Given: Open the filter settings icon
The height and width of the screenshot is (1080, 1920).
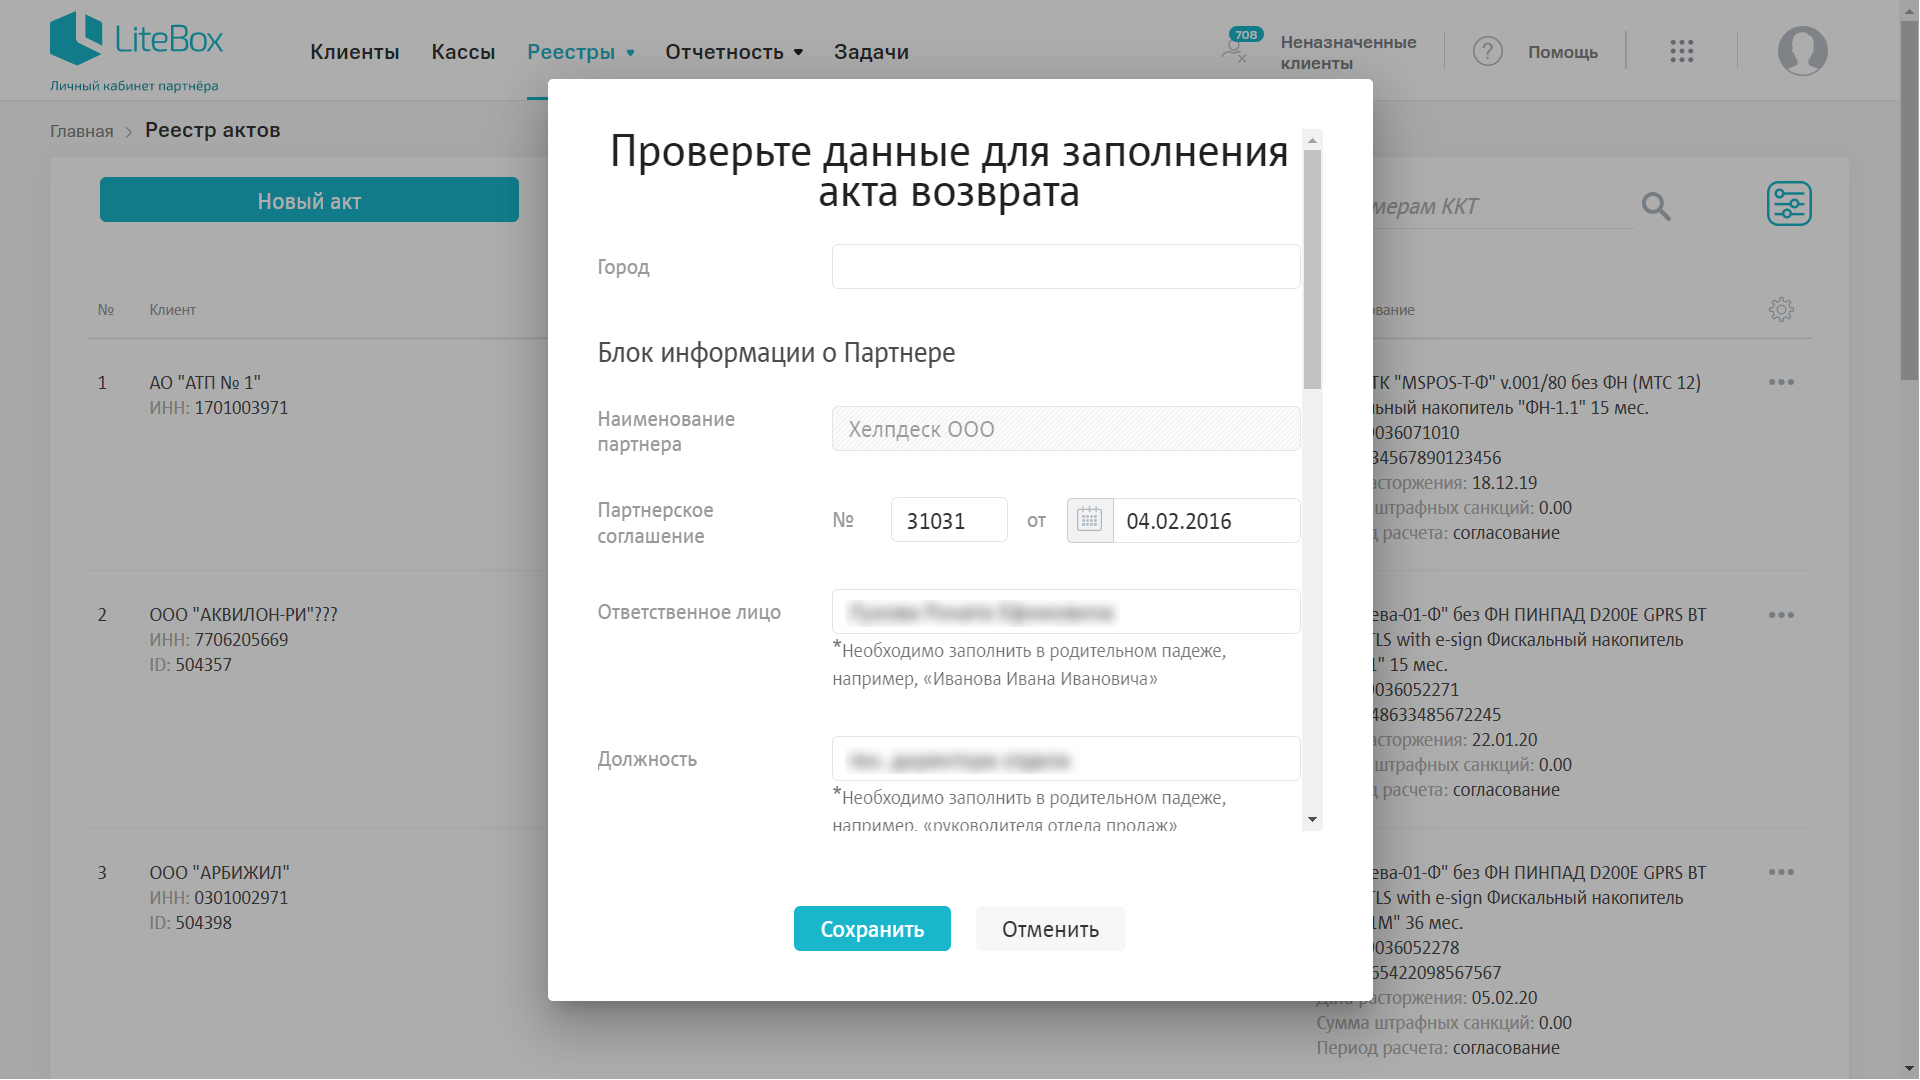Looking at the screenshot, I should [1789, 204].
